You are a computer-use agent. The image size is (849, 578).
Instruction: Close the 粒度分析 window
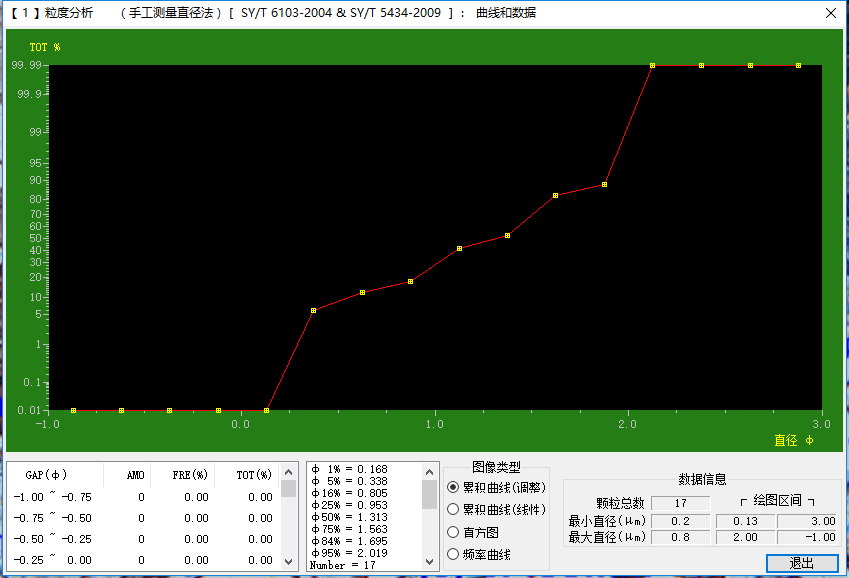[x=829, y=13]
